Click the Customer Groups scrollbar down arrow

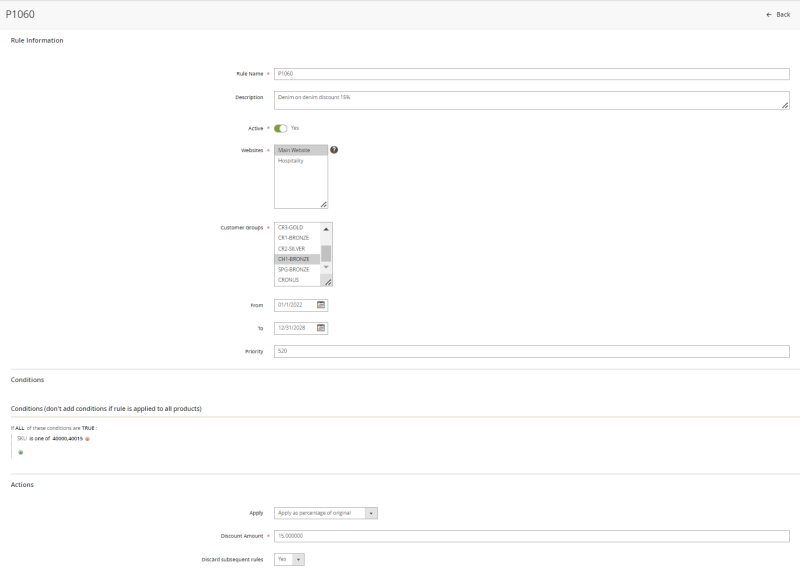326,267
